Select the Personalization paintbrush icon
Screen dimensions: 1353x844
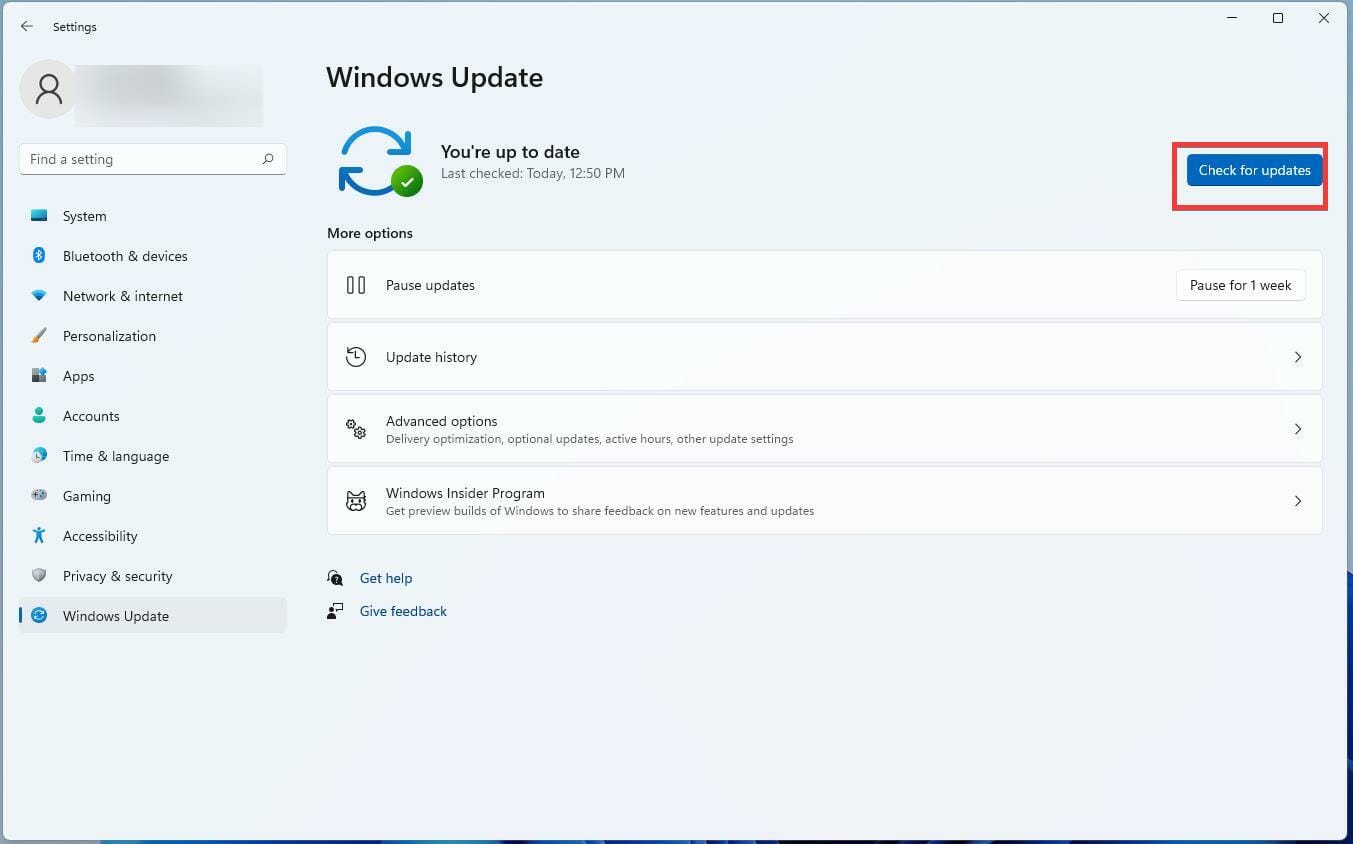coord(38,336)
